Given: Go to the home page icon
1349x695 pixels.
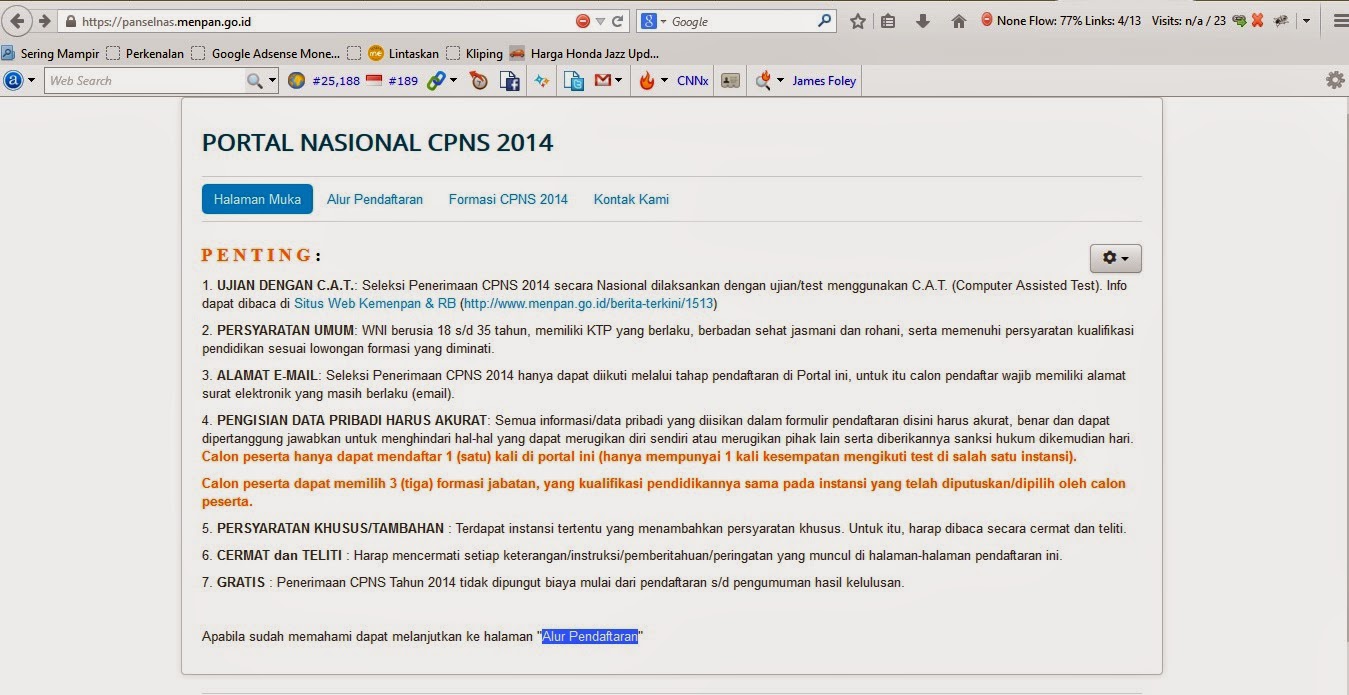Looking at the screenshot, I should point(958,21).
